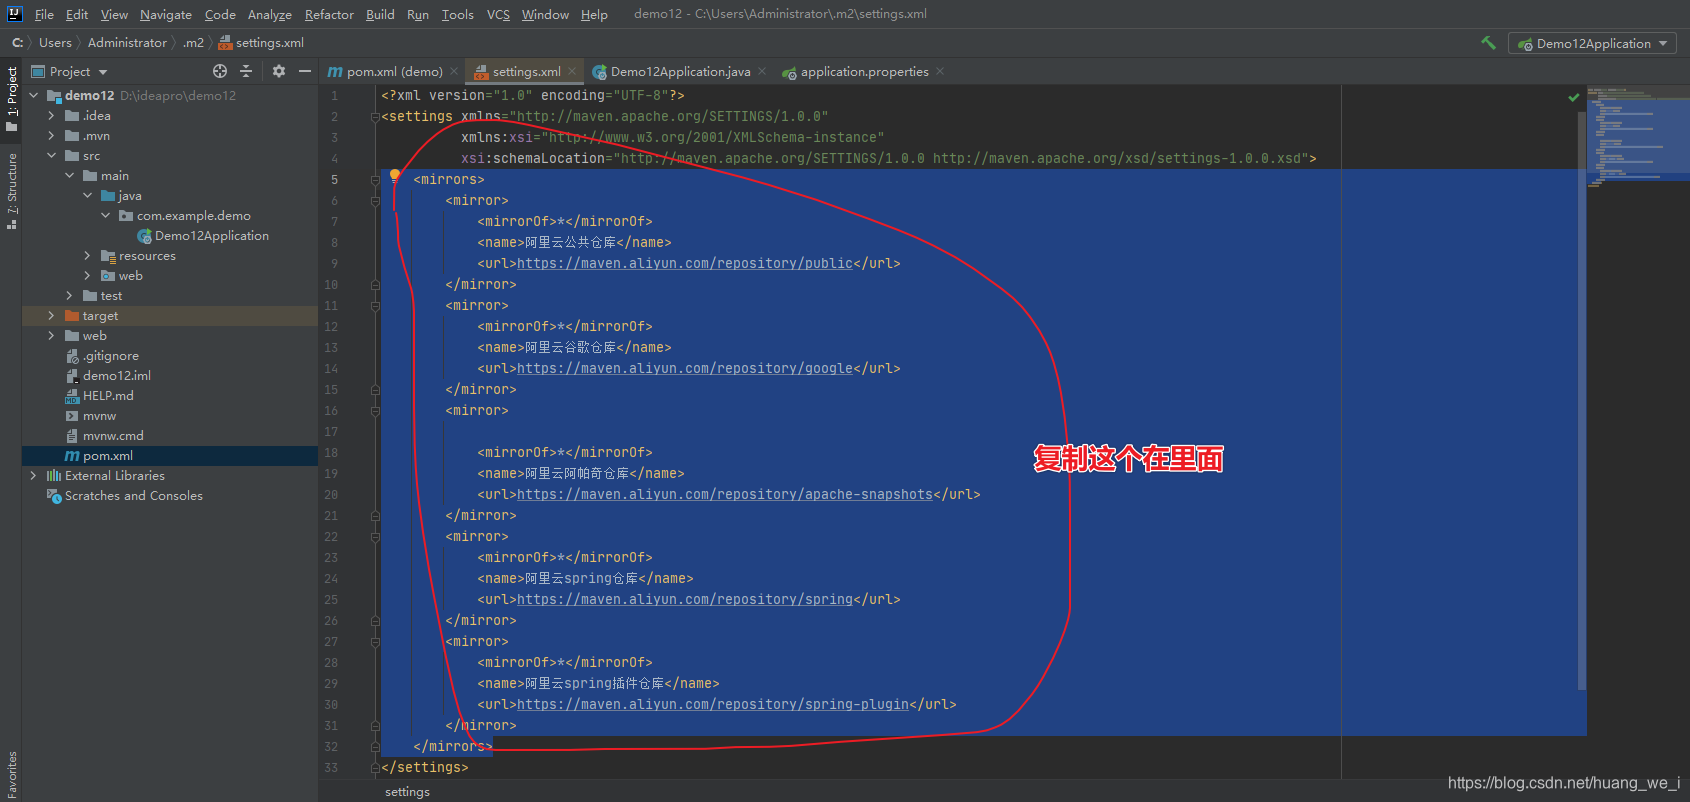Open the VCS menu
The image size is (1690, 802).
point(498,14)
